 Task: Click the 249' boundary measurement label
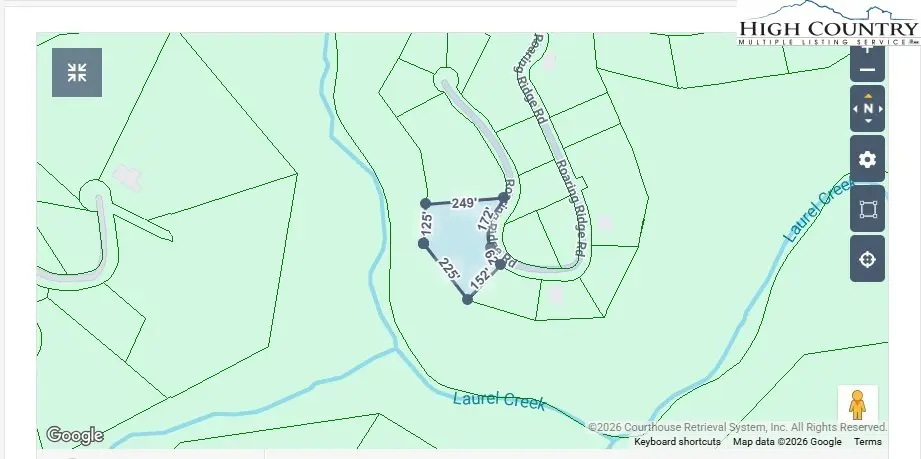pyautogui.click(x=463, y=203)
